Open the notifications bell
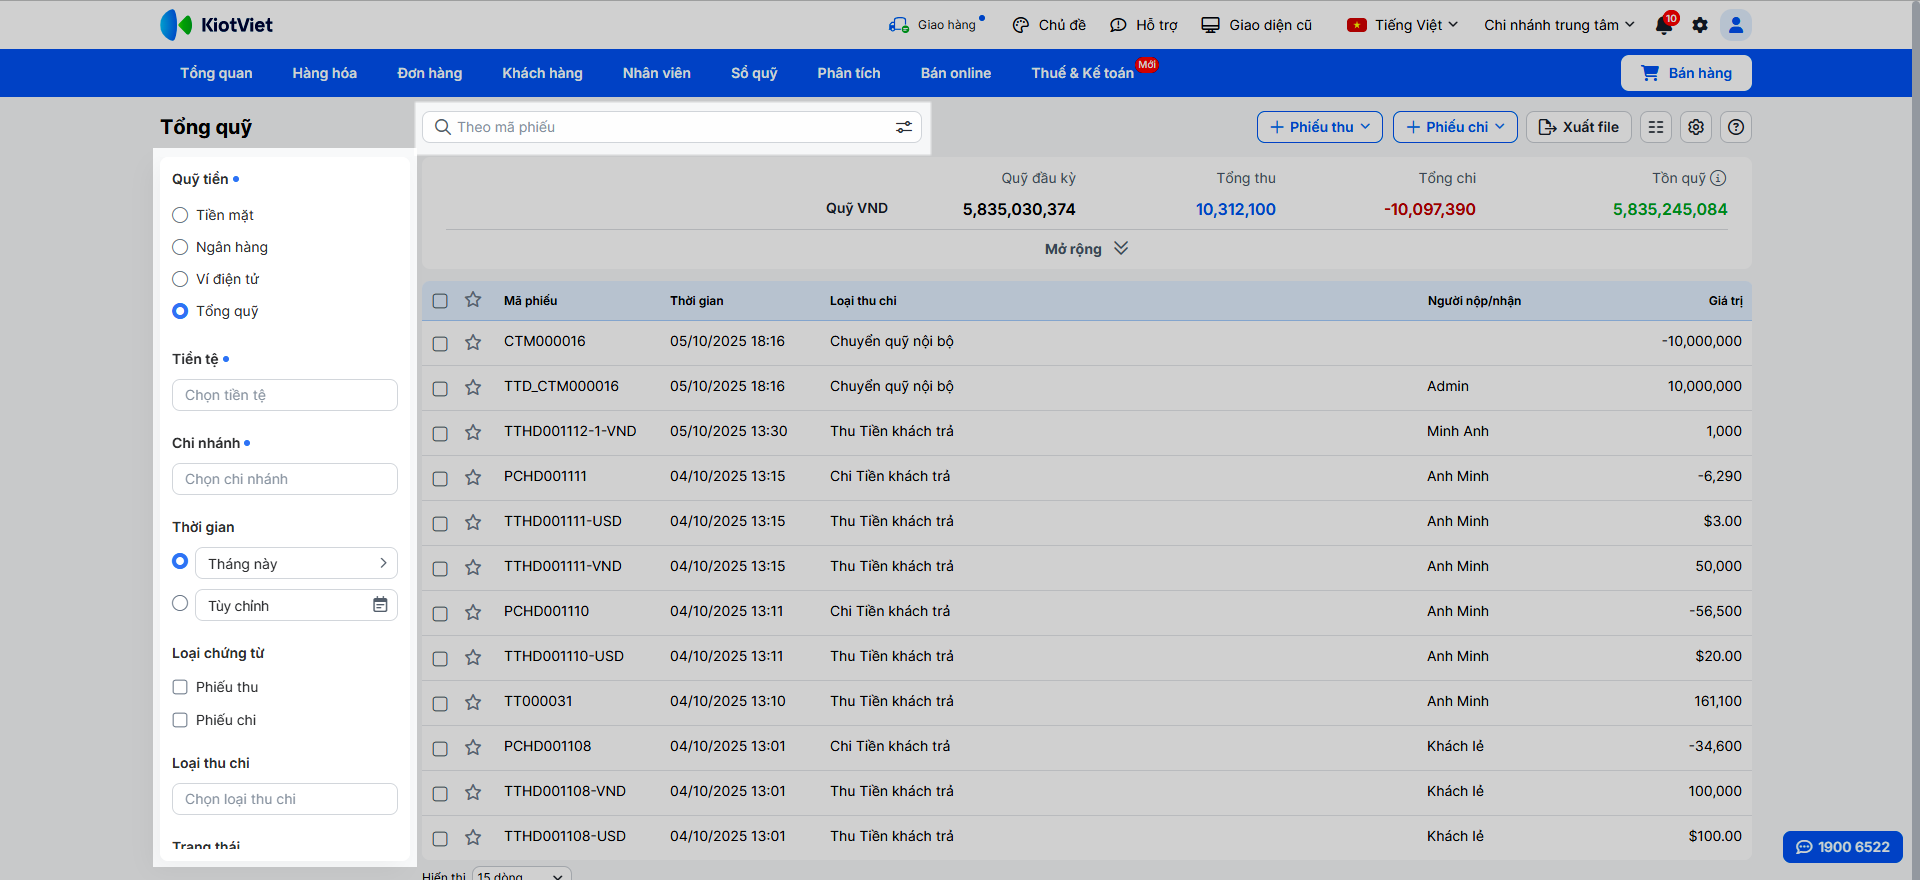 pos(1664,25)
